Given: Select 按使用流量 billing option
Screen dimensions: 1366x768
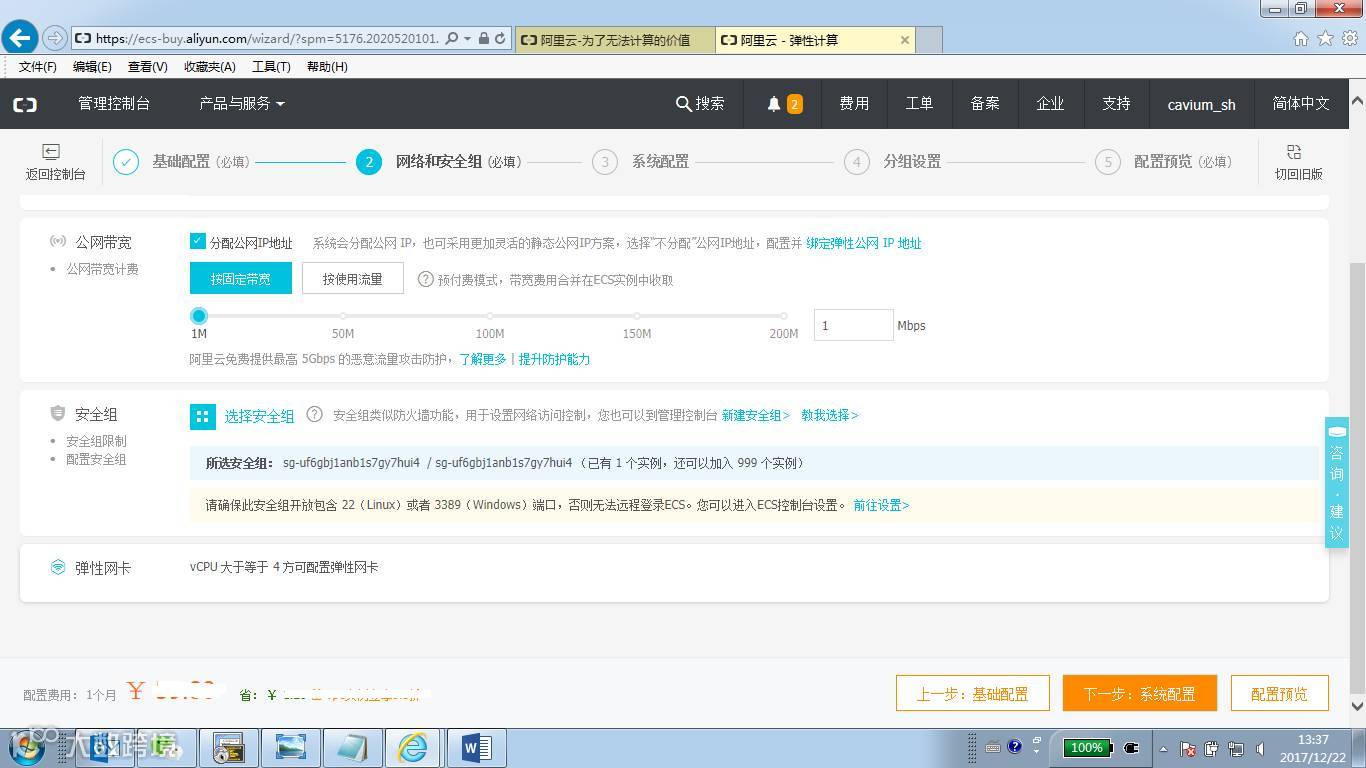Looking at the screenshot, I should point(353,279).
